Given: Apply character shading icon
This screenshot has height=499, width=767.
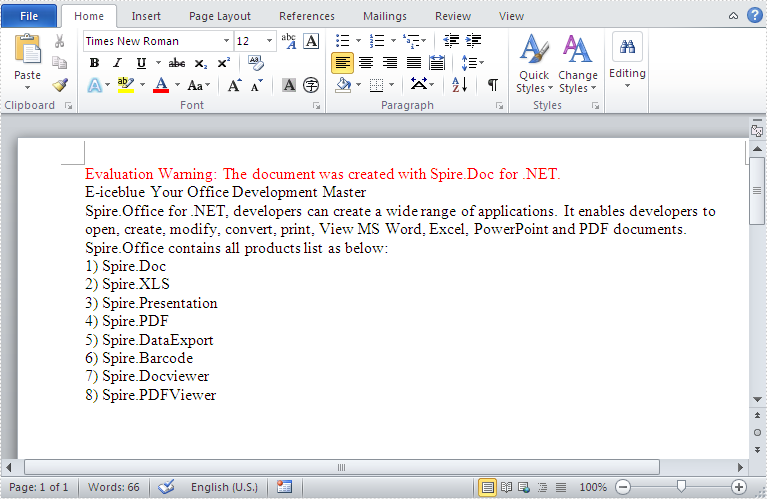Looking at the screenshot, I should click(289, 85).
